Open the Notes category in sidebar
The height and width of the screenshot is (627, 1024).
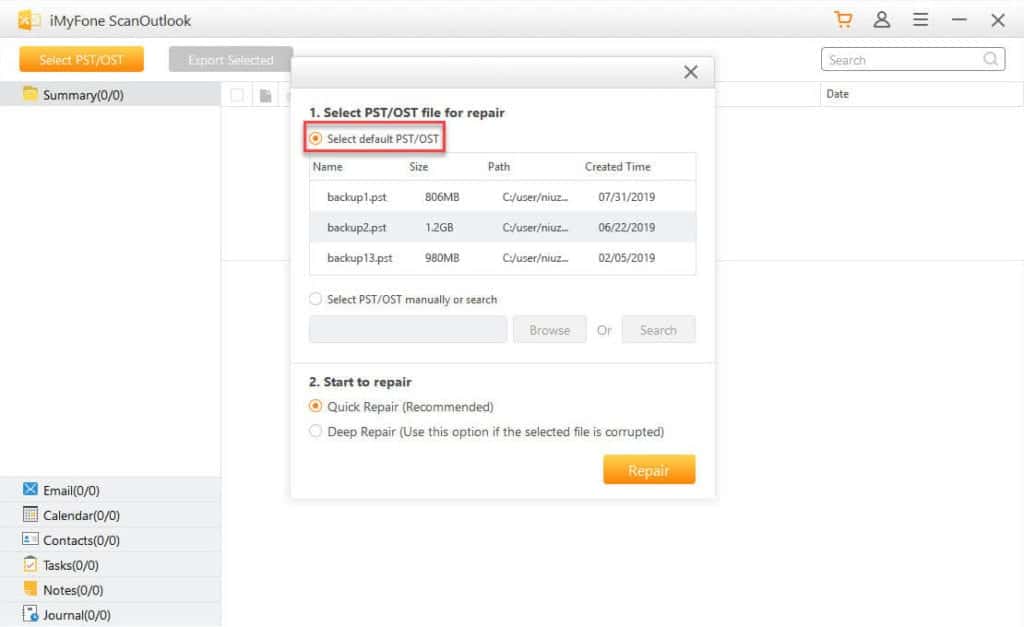pos(72,590)
